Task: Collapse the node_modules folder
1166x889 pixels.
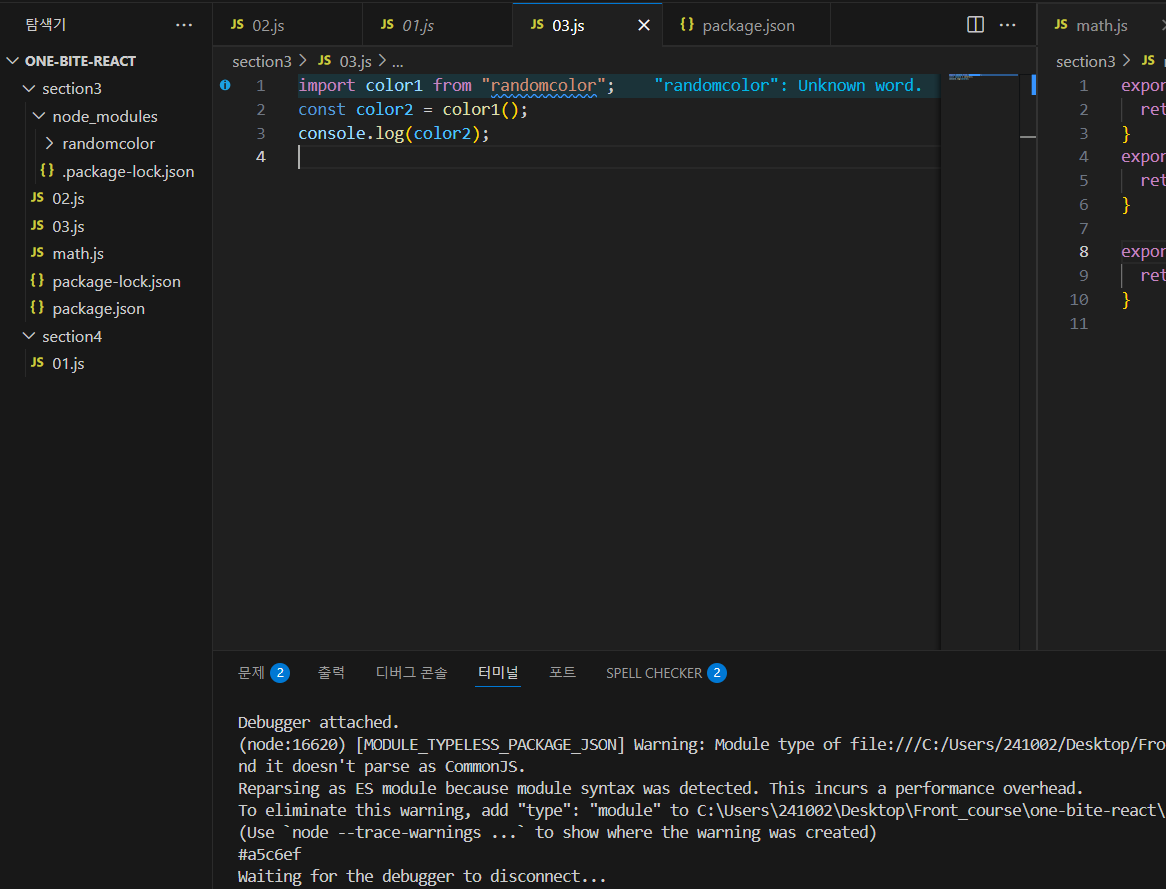Action: click(x=39, y=116)
